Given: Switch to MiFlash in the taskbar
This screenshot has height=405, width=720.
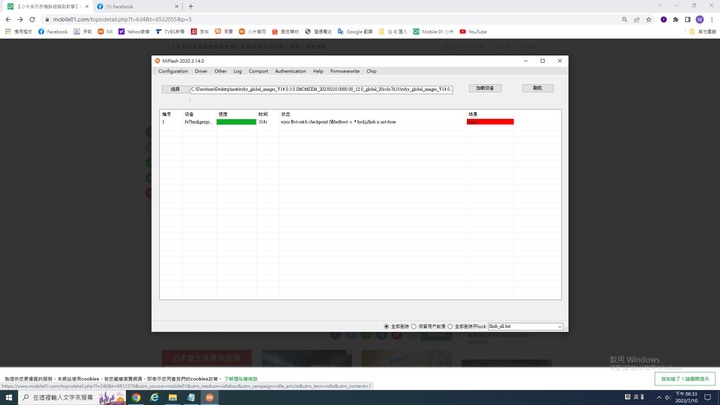Looking at the screenshot, I should click(209, 398).
